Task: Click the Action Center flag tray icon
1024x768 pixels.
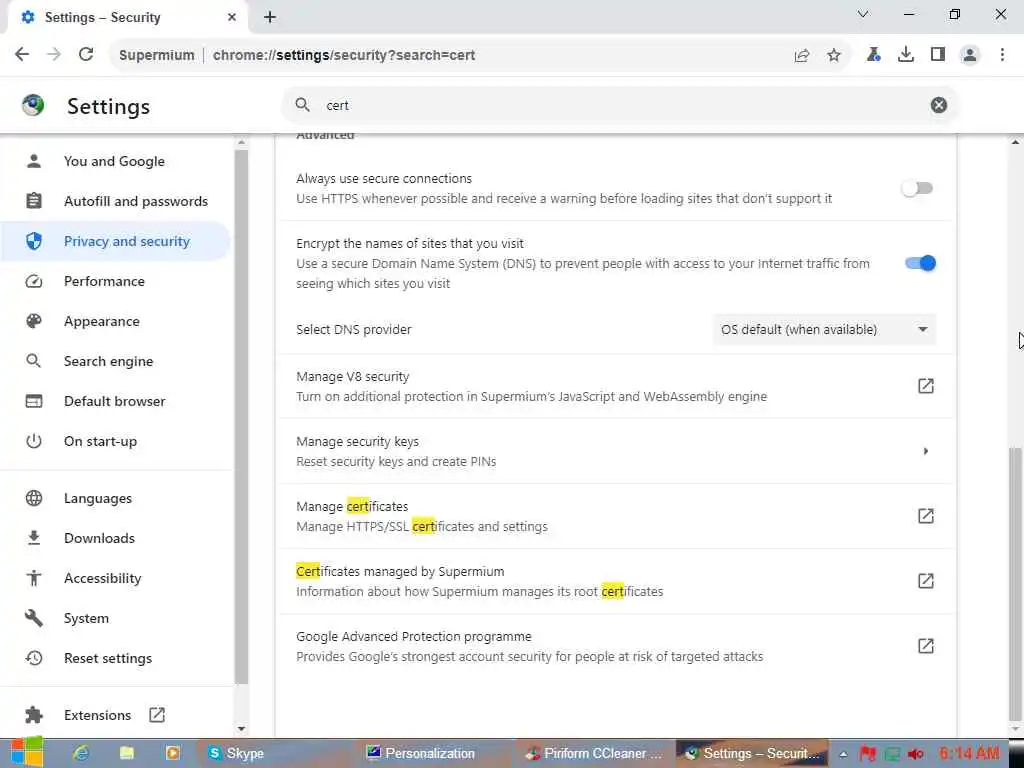Action: (867, 754)
